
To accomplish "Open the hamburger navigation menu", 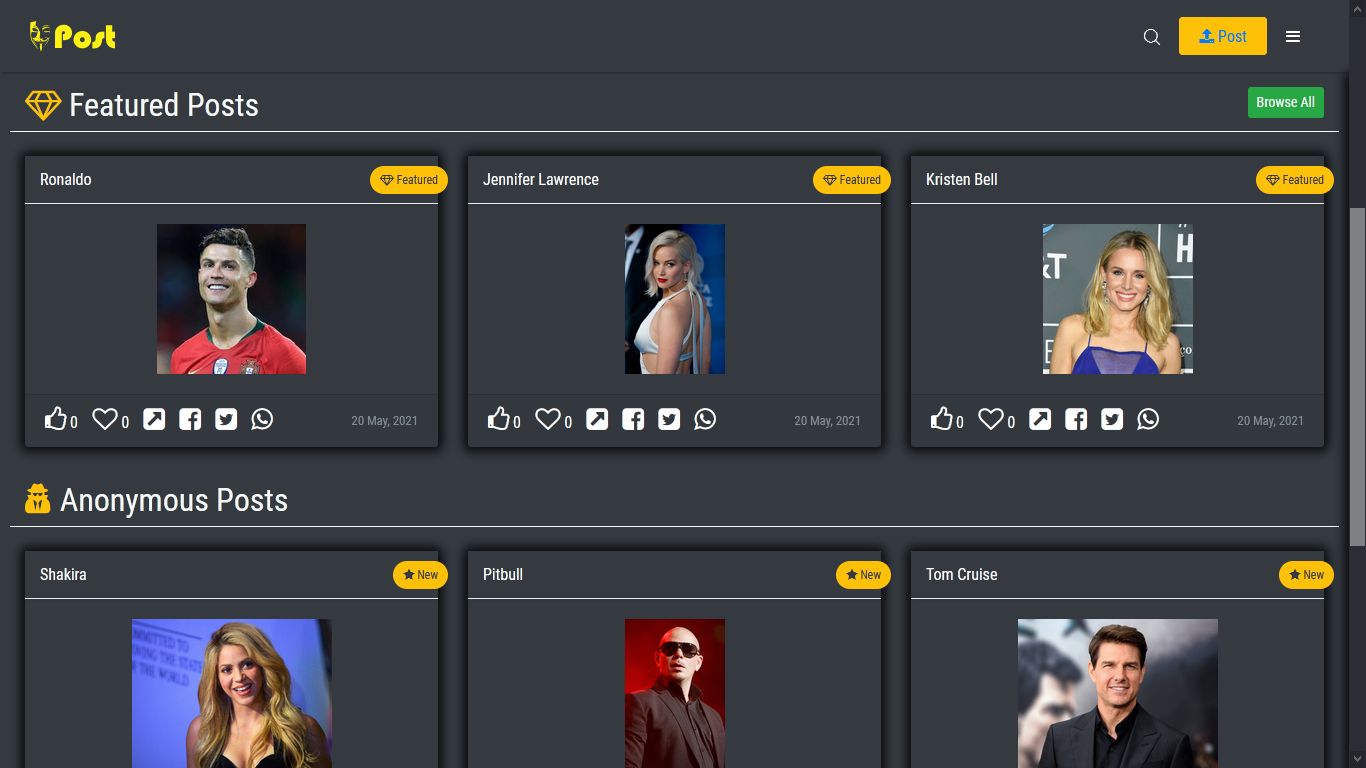I will coord(1293,36).
